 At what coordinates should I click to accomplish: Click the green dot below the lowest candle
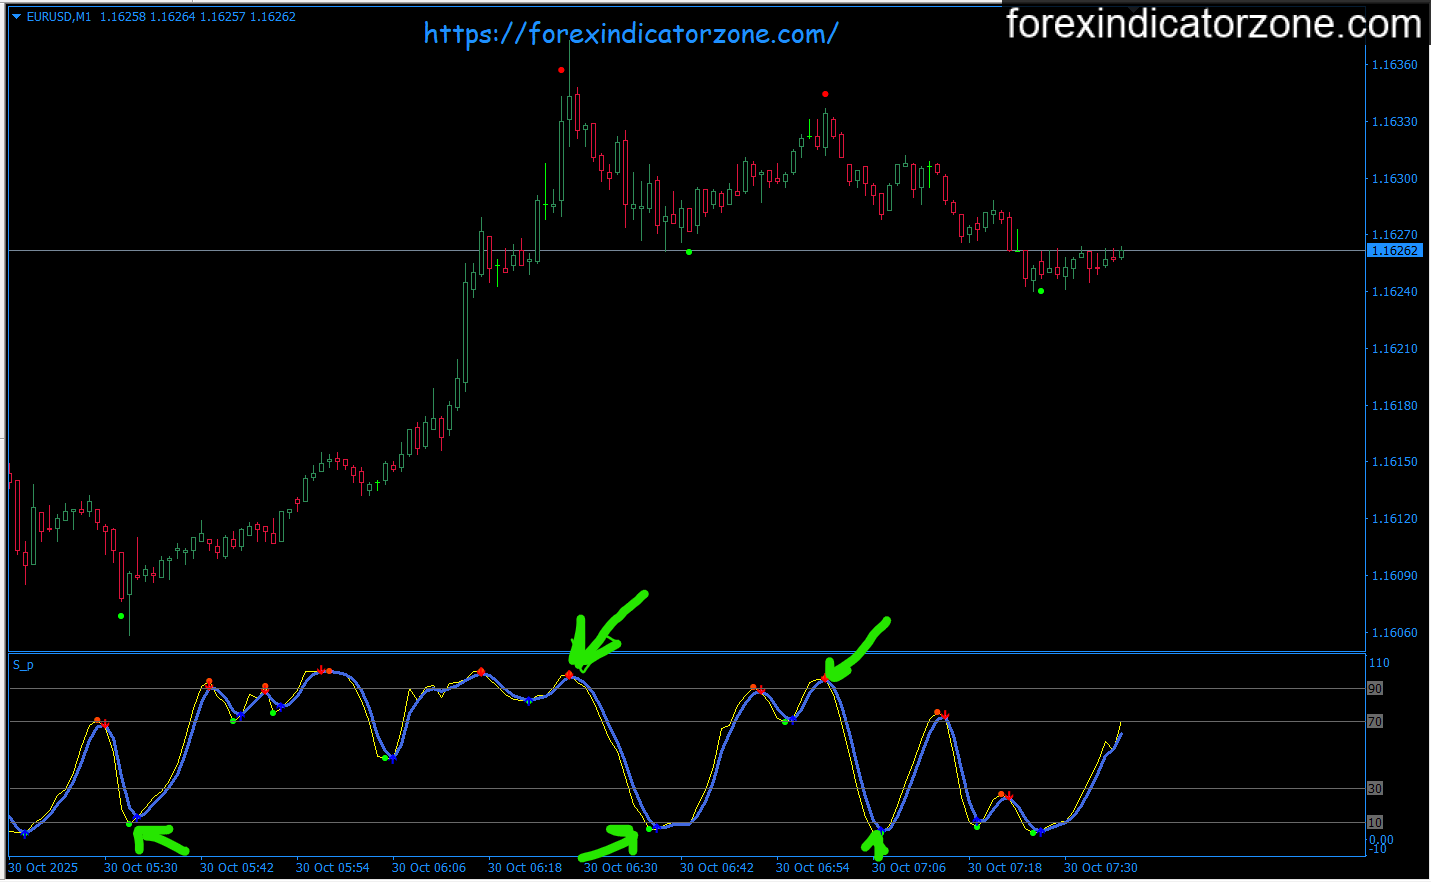(x=121, y=616)
